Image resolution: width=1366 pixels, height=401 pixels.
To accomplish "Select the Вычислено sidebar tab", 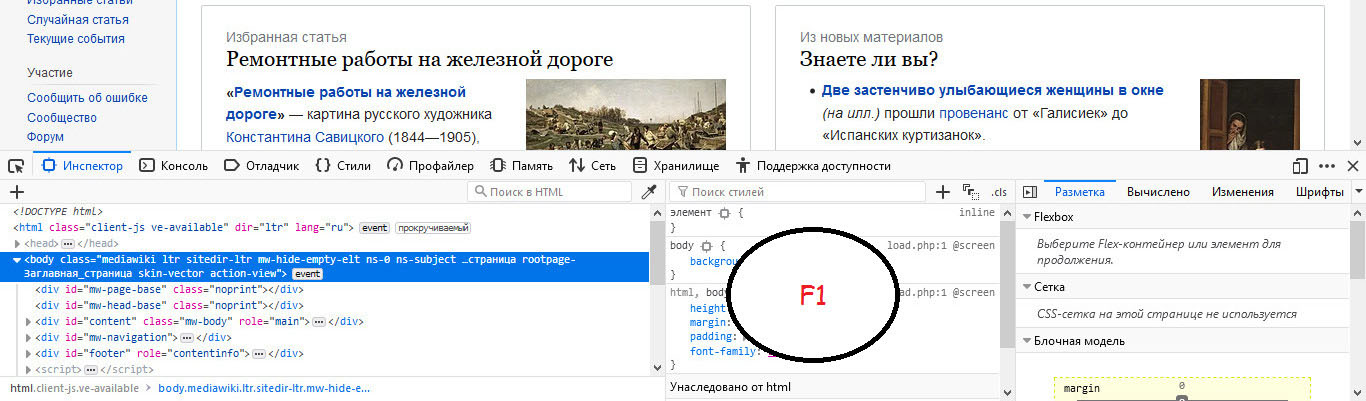I will click(x=1158, y=192).
